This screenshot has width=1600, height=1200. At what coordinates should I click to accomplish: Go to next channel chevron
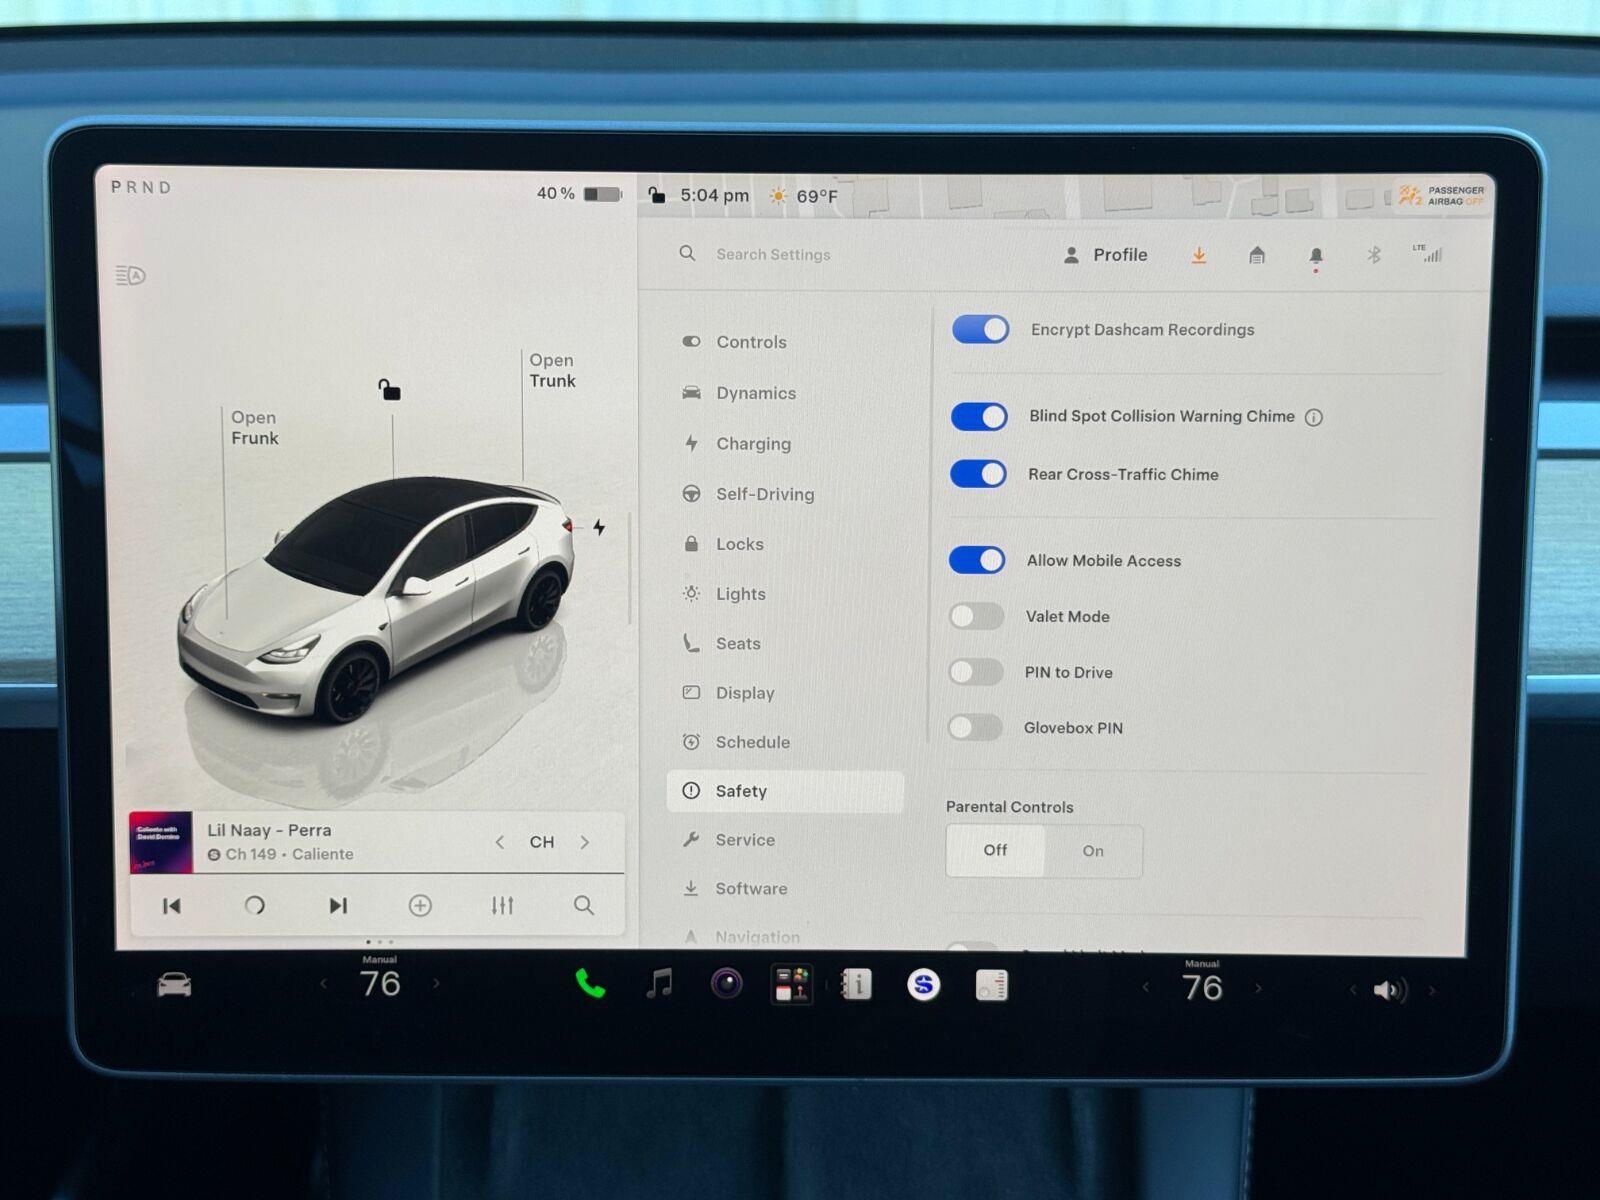pos(585,842)
